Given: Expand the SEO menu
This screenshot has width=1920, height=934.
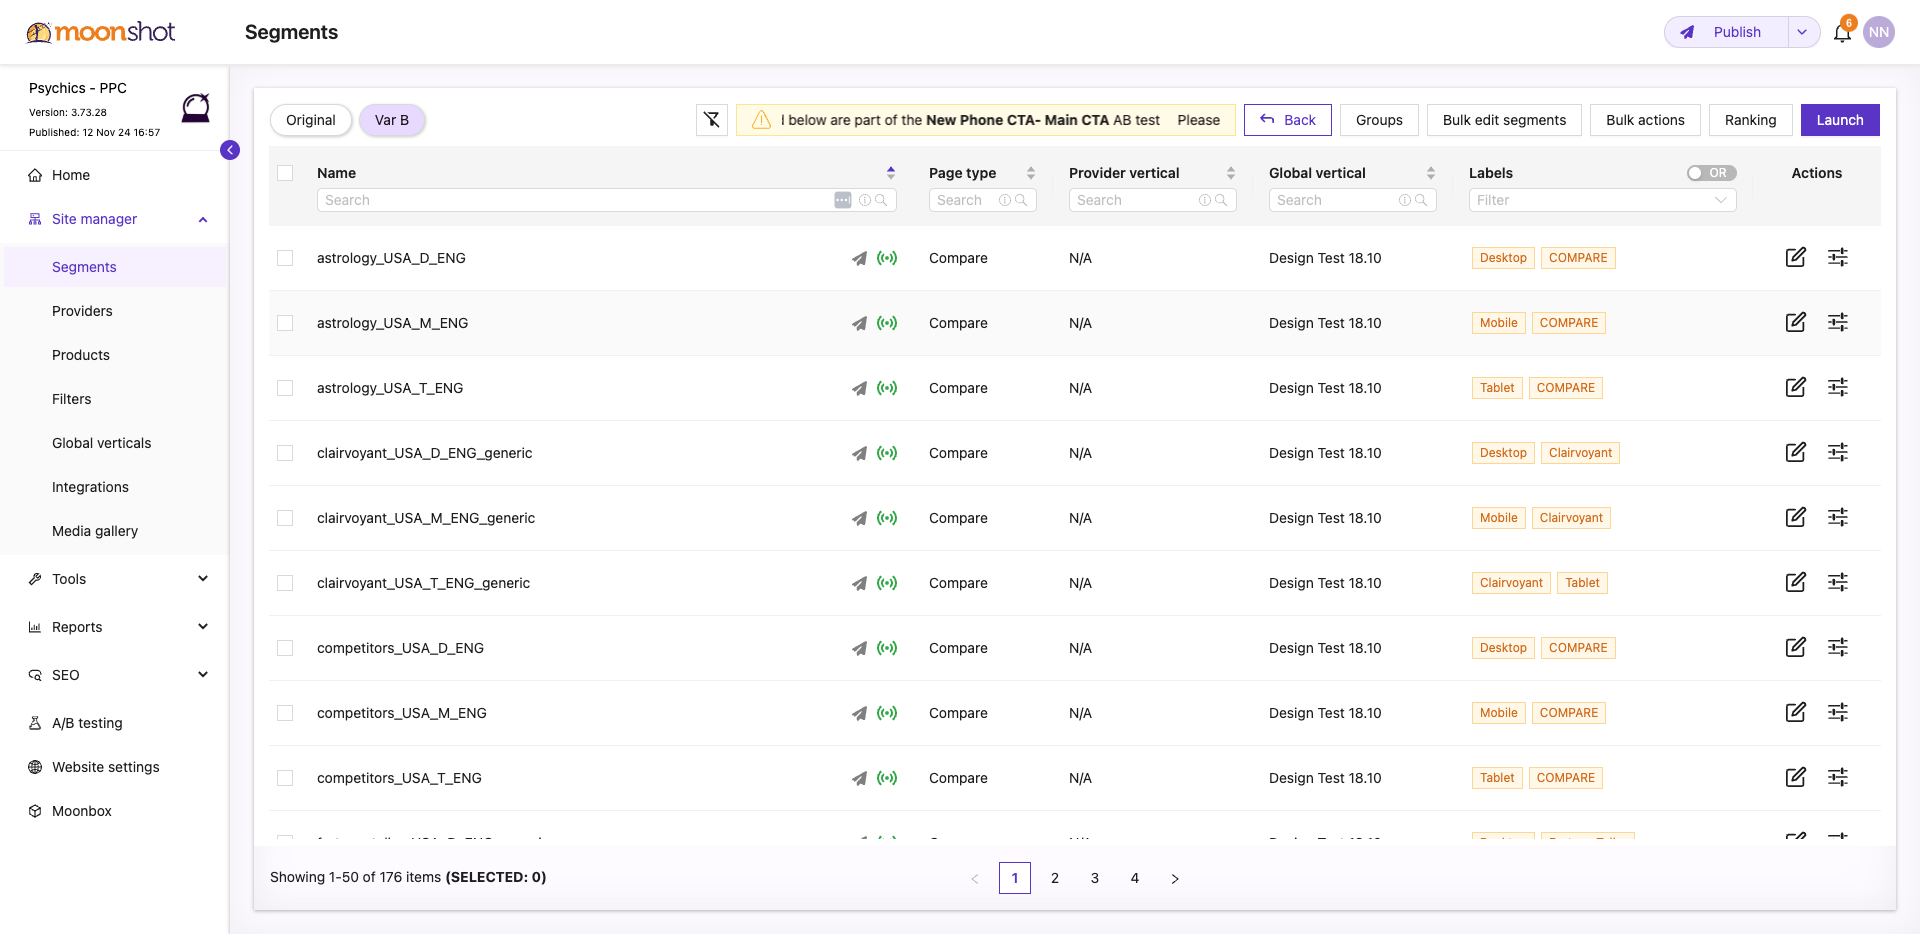Looking at the screenshot, I should (203, 675).
